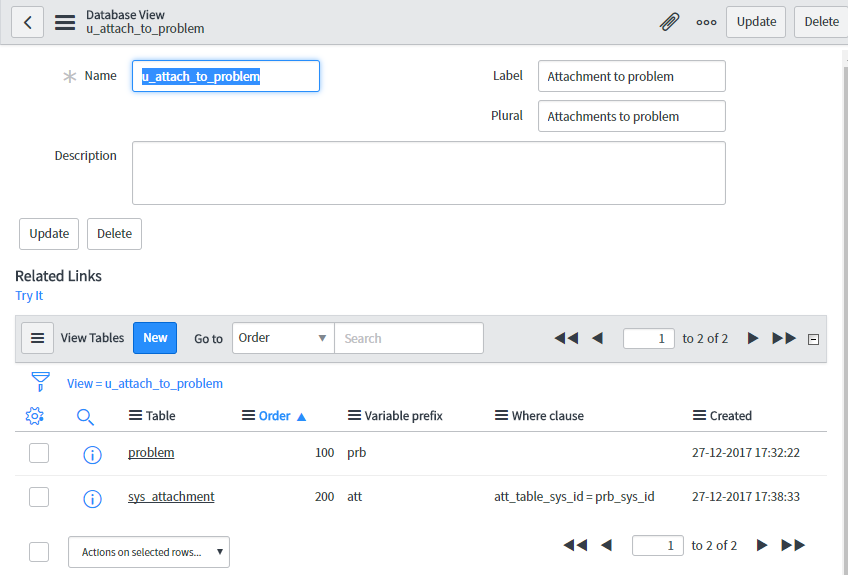This screenshot has width=848, height=575.
Task: Click the list search magnifier icon
Action: (x=86, y=416)
